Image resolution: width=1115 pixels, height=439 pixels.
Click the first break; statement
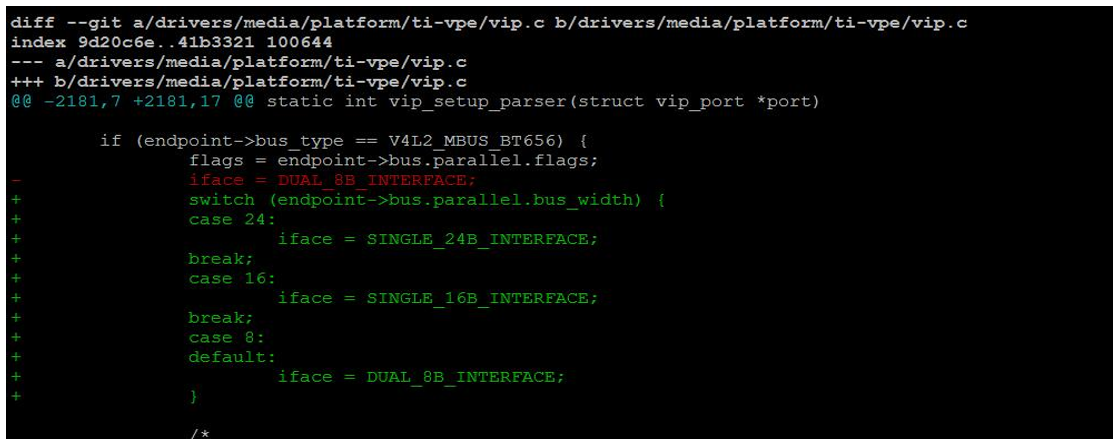[220, 259]
